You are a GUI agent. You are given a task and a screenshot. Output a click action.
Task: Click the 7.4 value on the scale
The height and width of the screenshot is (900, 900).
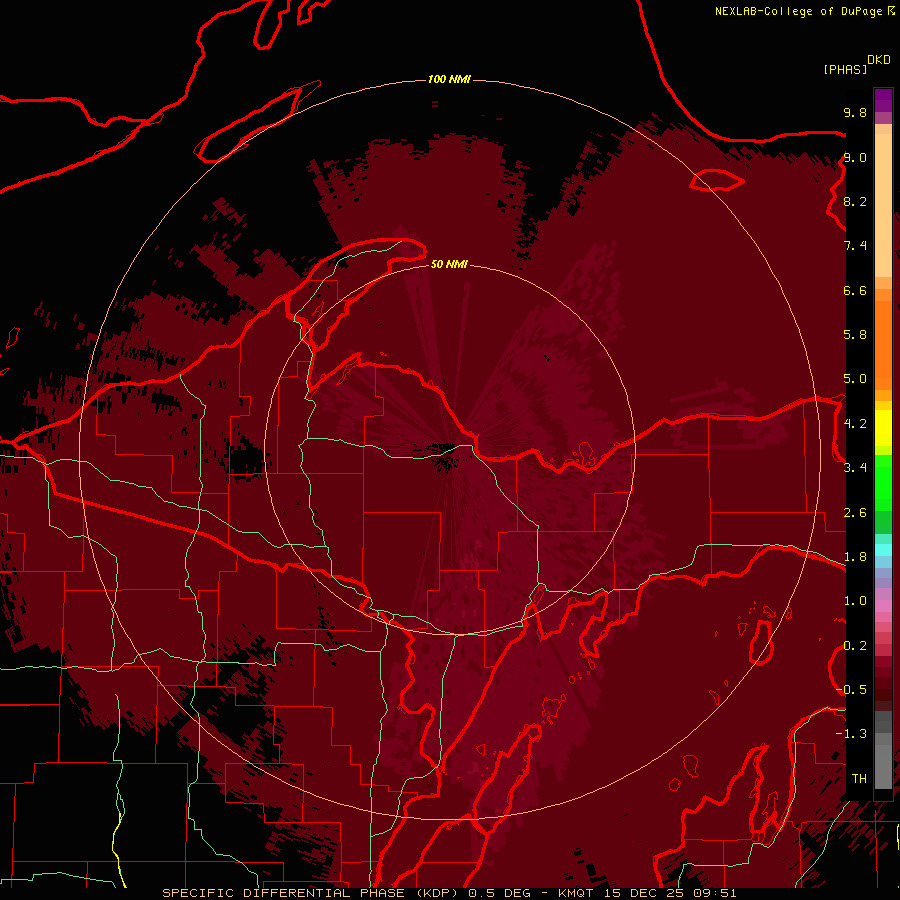[x=855, y=246]
